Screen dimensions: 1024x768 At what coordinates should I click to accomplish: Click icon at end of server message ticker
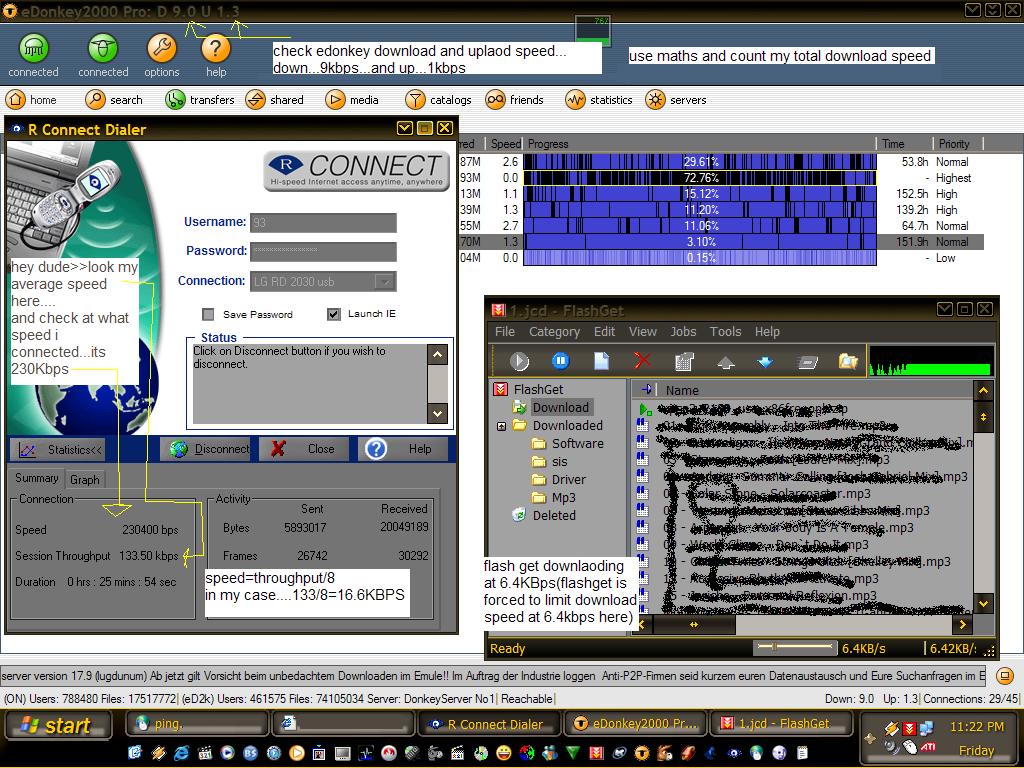point(1004,676)
